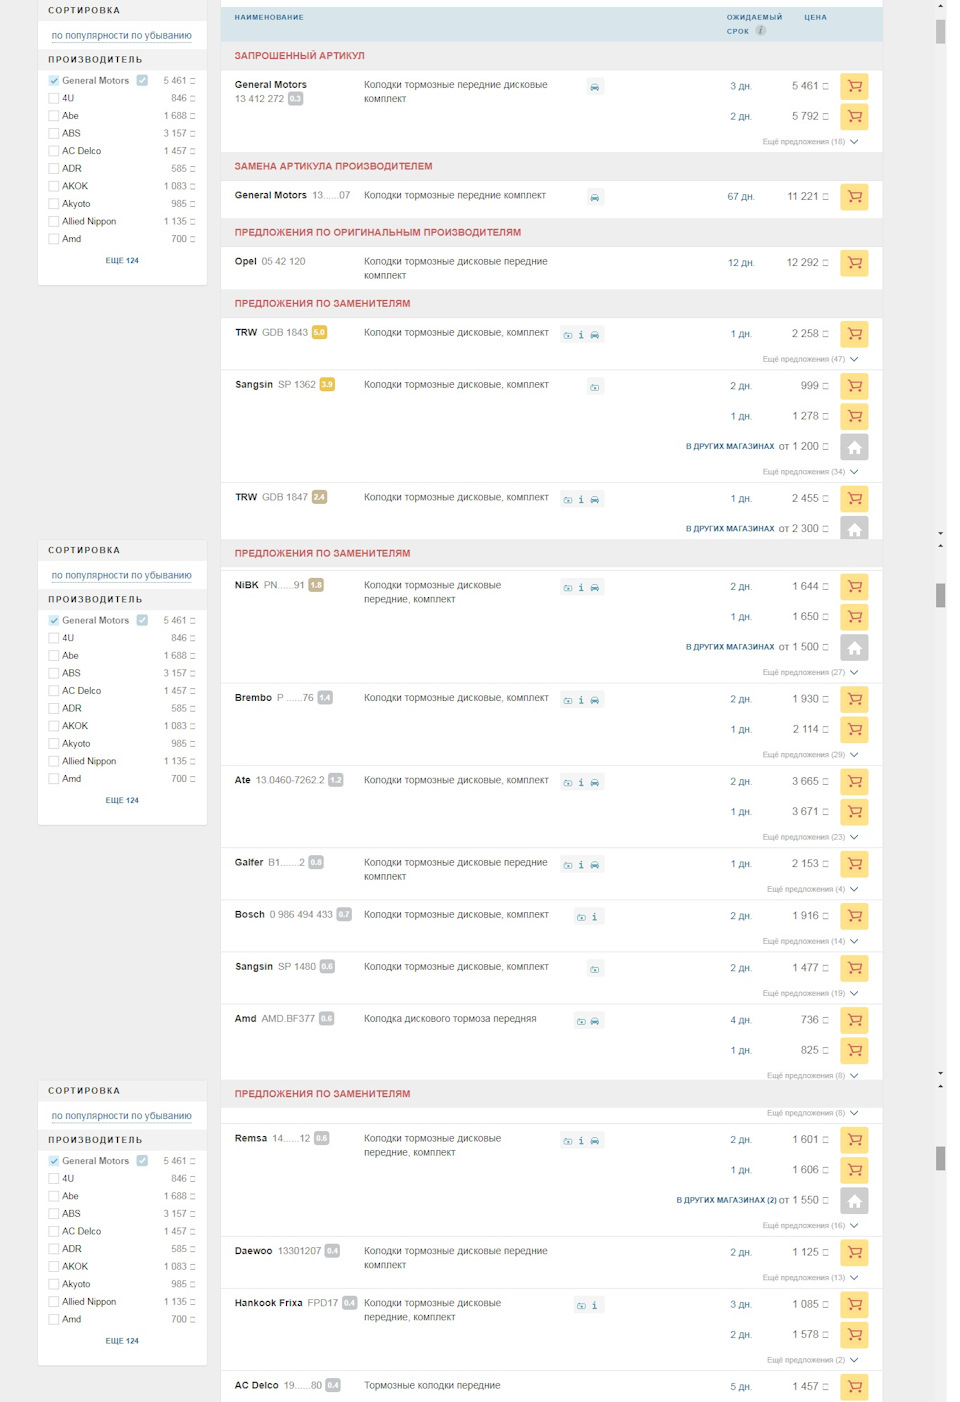Click home icon beside 'от 1 500' price

854,648
